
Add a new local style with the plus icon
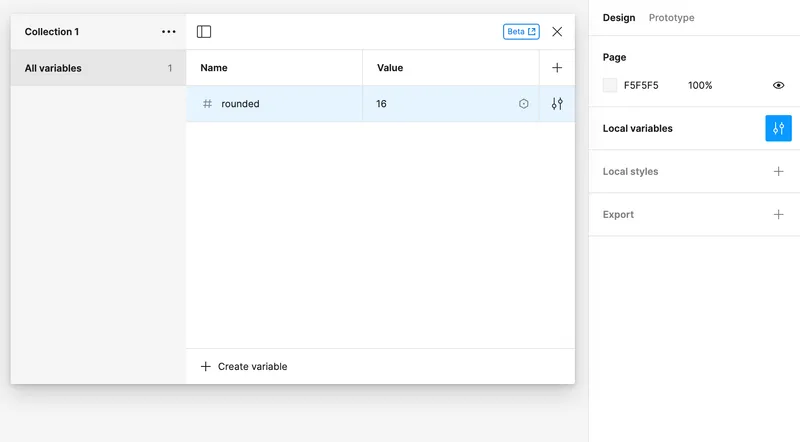point(778,171)
